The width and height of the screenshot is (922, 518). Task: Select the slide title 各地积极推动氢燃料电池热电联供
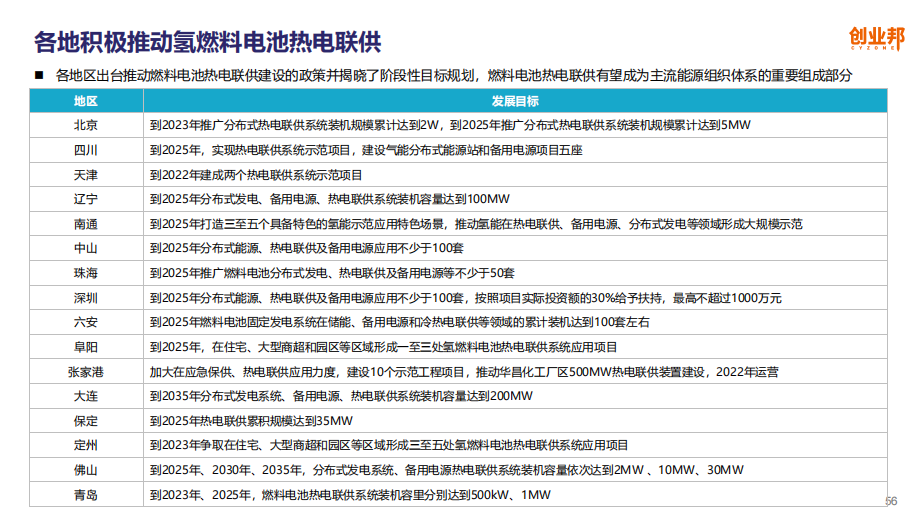point(207,42)
